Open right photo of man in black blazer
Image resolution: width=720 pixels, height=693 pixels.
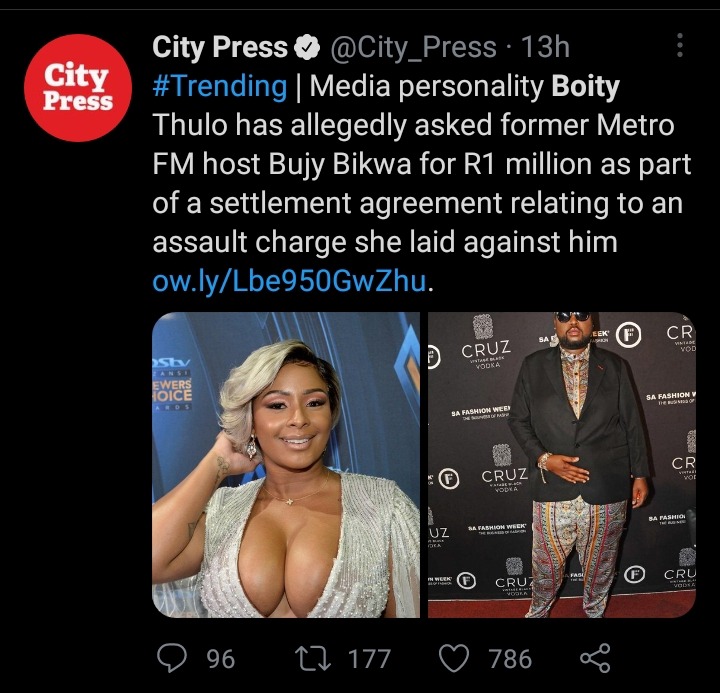pyautogui.click(x=562, y=465)
